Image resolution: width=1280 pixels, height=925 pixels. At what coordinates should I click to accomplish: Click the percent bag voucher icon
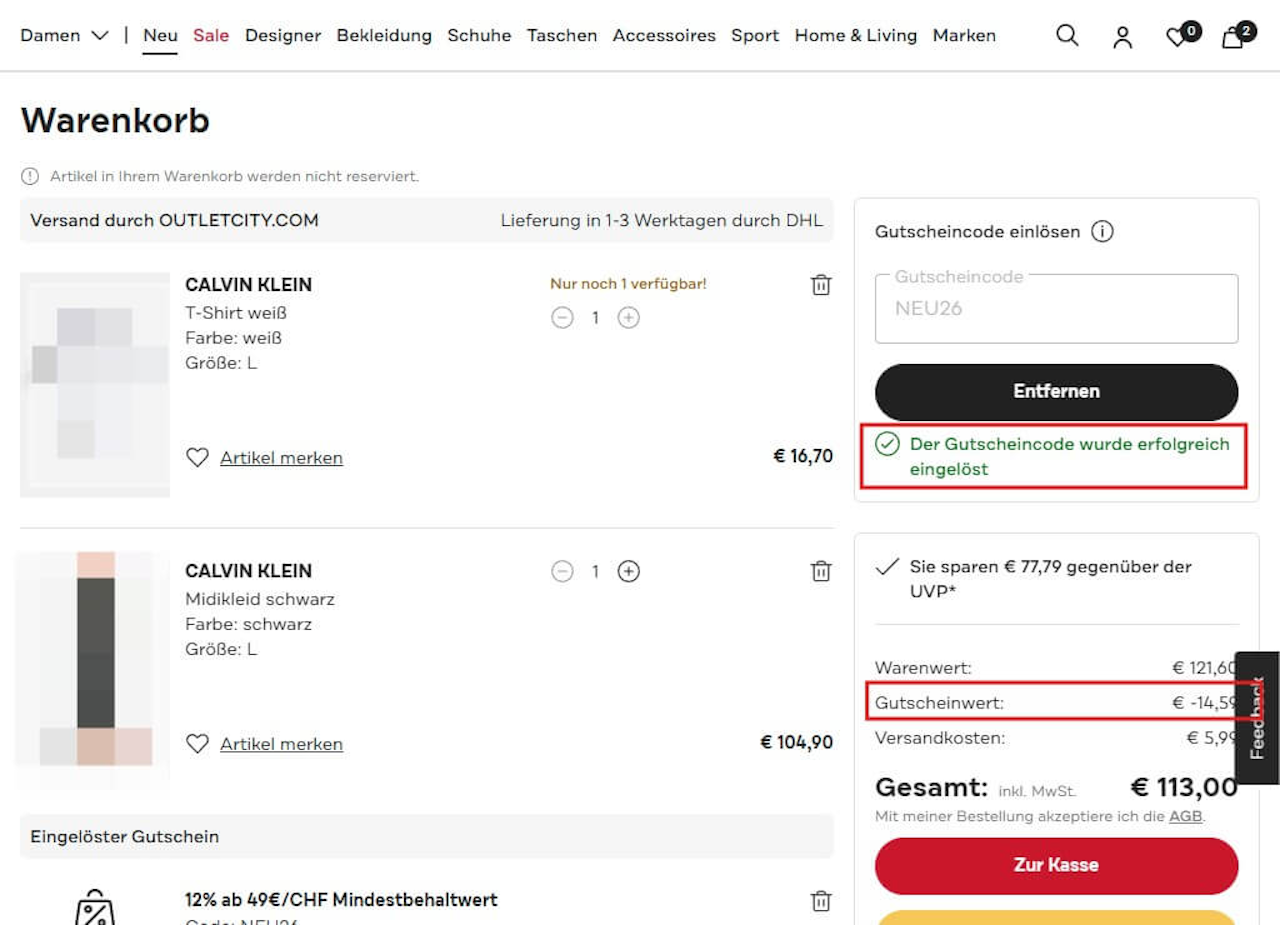point(95,906)
